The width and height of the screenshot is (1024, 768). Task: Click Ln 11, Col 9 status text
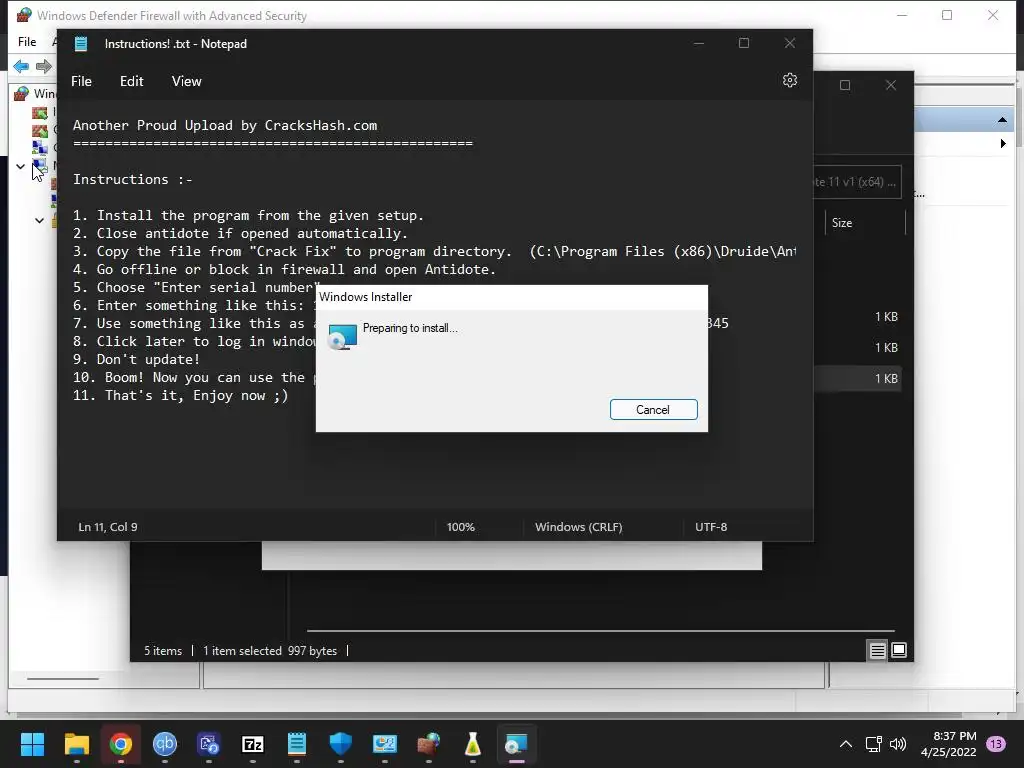108,527
